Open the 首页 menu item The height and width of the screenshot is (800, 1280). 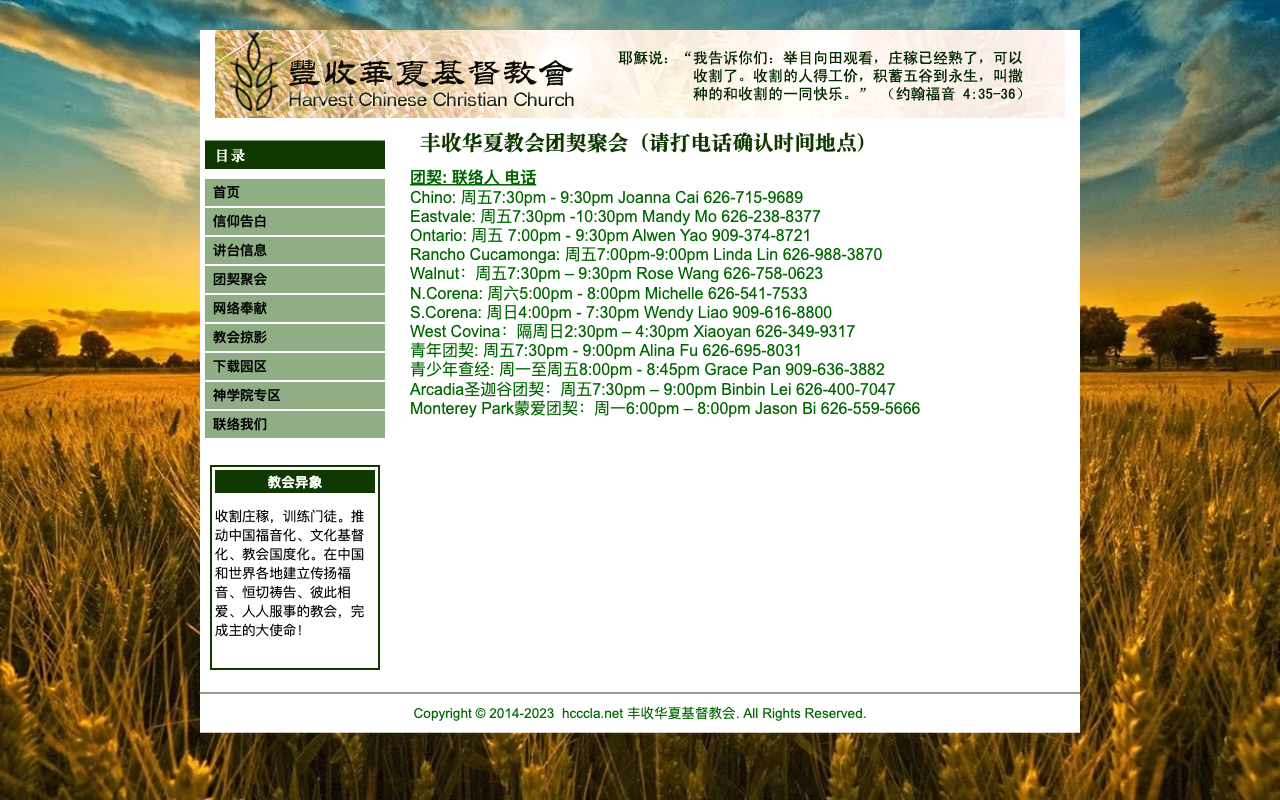pyautogui.click(x=295, y=192)
